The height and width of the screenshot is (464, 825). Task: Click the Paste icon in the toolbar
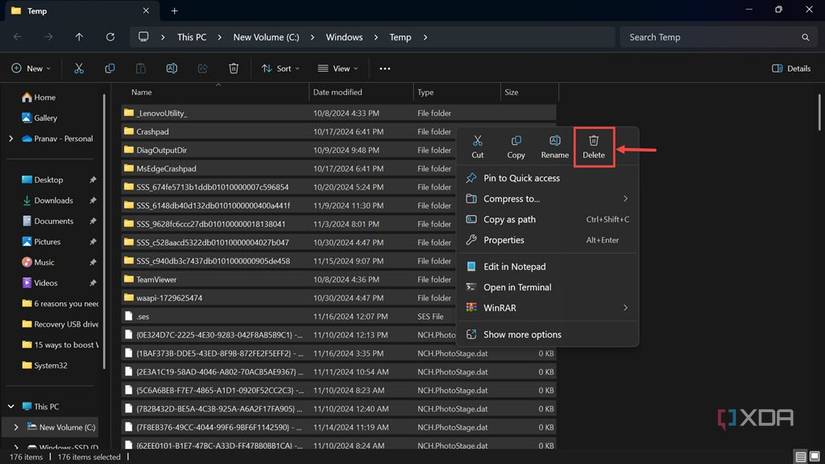[x=140, y=68]
